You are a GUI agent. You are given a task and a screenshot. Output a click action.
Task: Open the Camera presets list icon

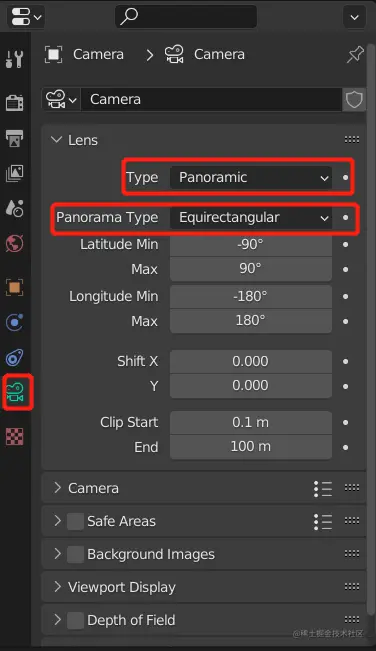(x=323, y=489)
